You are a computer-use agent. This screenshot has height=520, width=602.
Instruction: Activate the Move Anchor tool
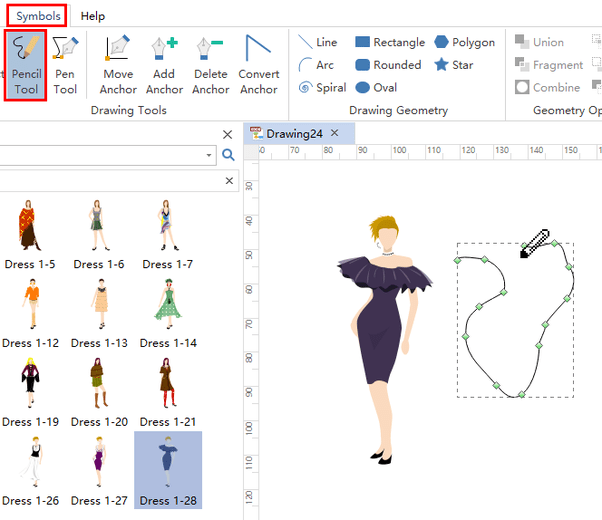[118, 65]
